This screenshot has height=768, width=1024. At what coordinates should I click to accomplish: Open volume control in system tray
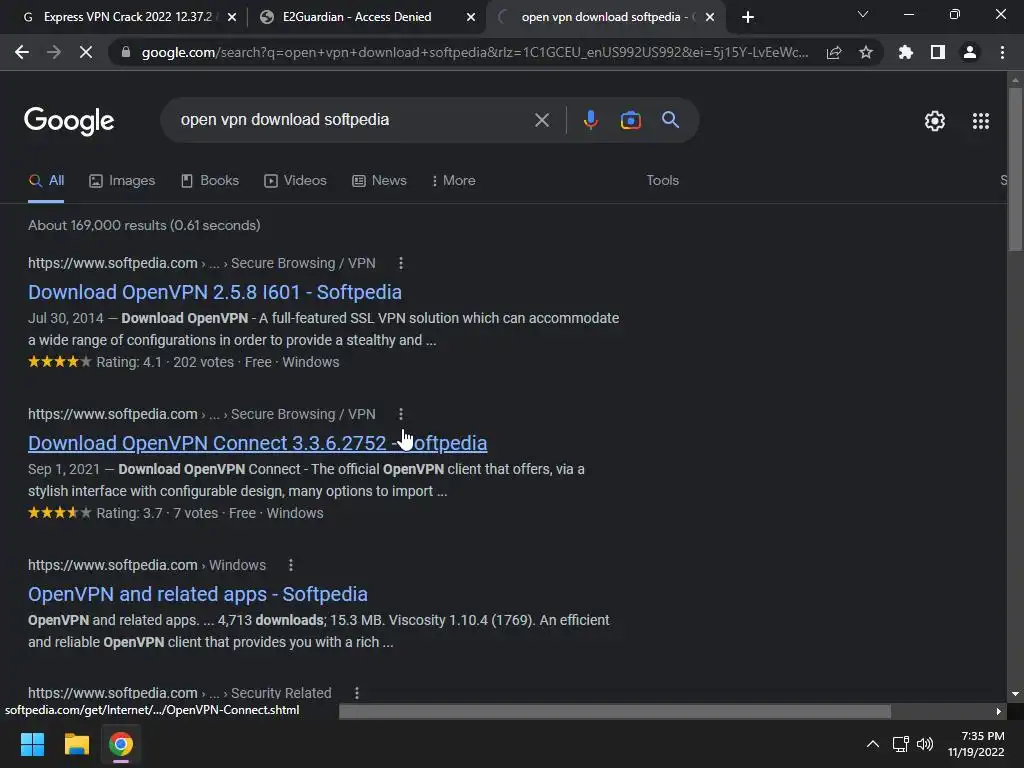(x=924, y=744)
